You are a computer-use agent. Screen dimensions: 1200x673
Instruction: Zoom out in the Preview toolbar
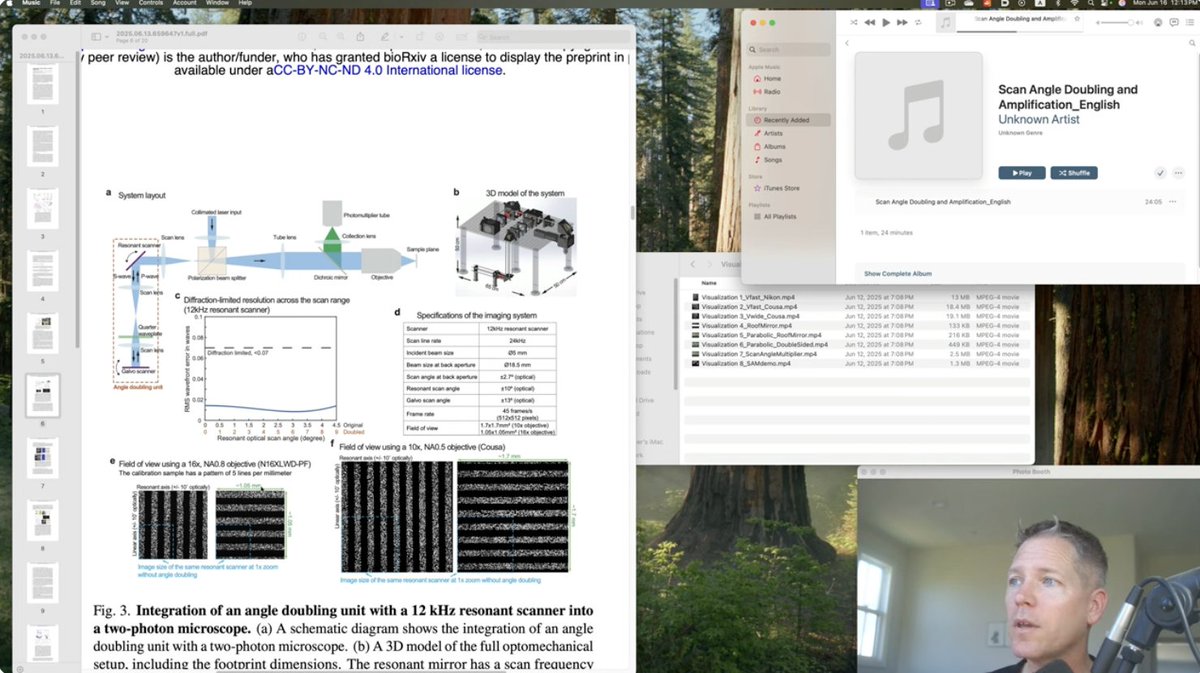[x=323, y=36]
